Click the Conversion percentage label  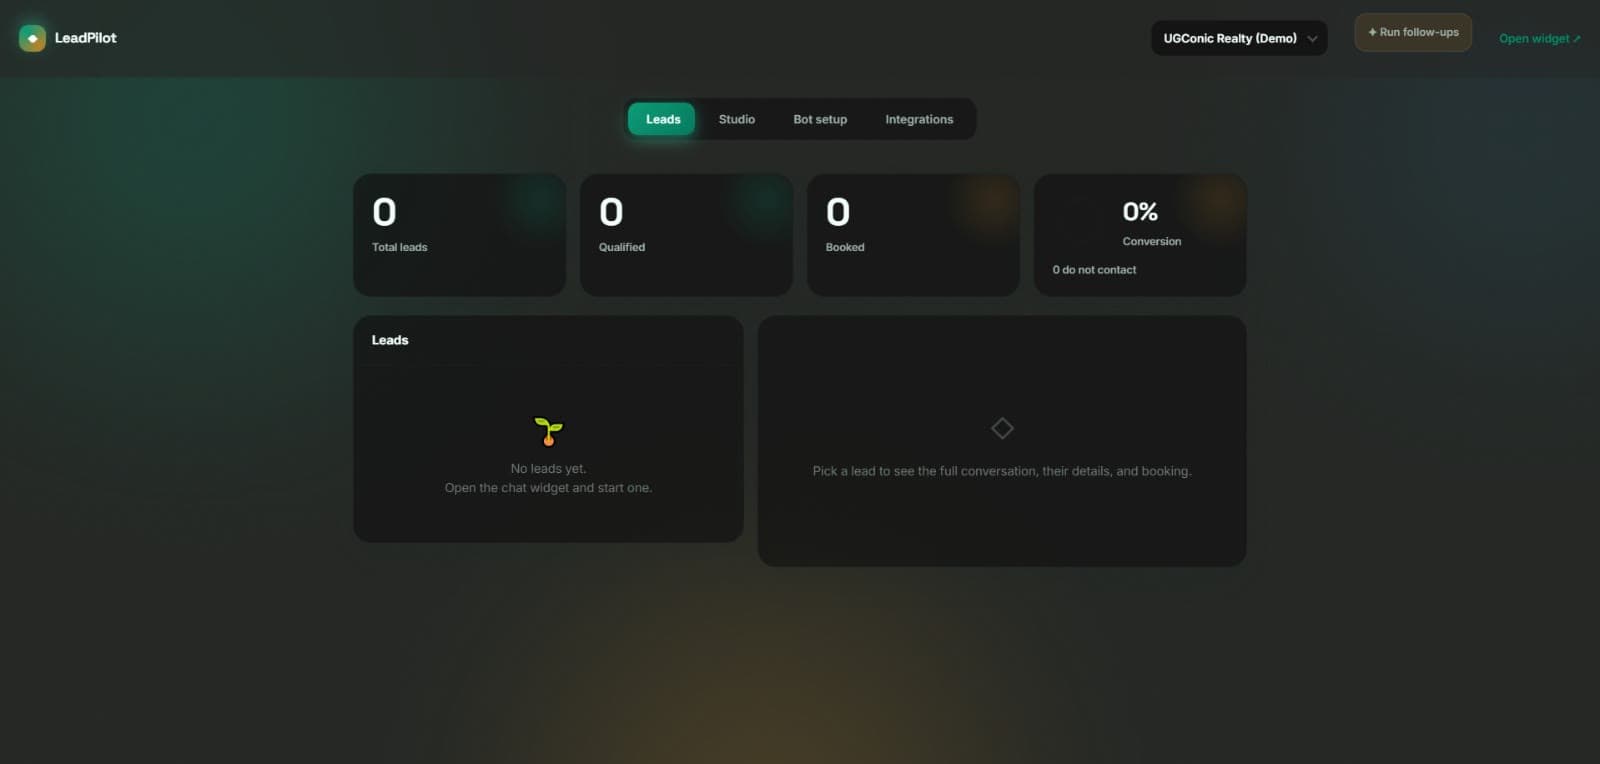(1152, 241)
